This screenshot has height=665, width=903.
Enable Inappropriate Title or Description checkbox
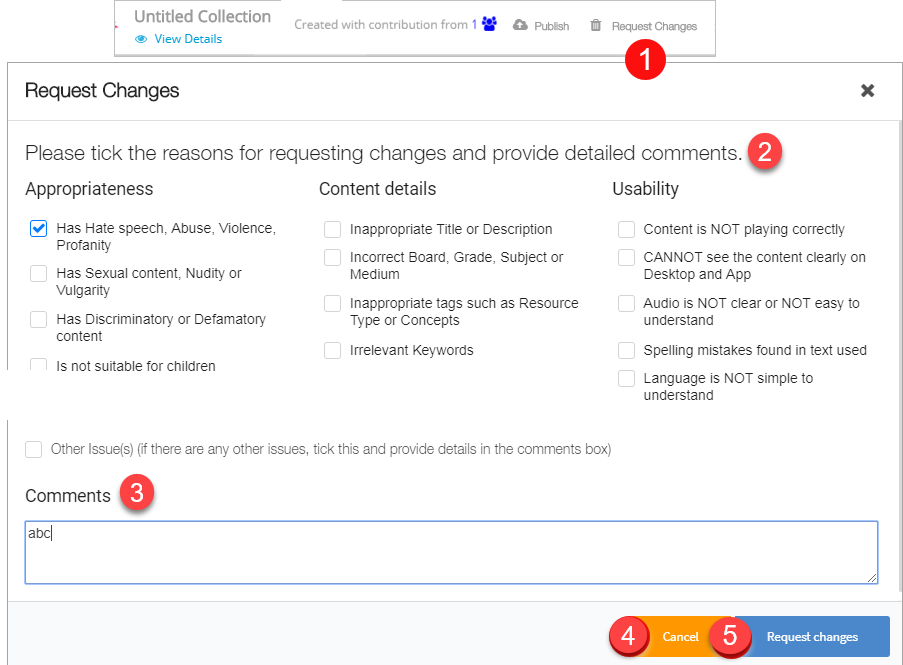point(332,230)
